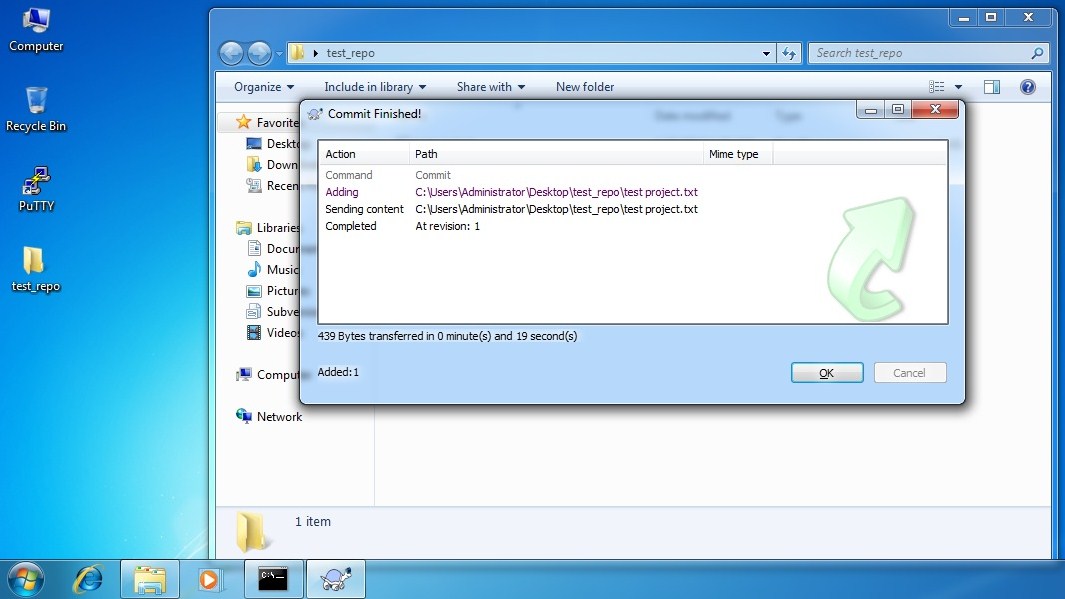Open the test project.txt path link
The width and height of the screenshot is (1065, 599).
[x=557, y=192]
